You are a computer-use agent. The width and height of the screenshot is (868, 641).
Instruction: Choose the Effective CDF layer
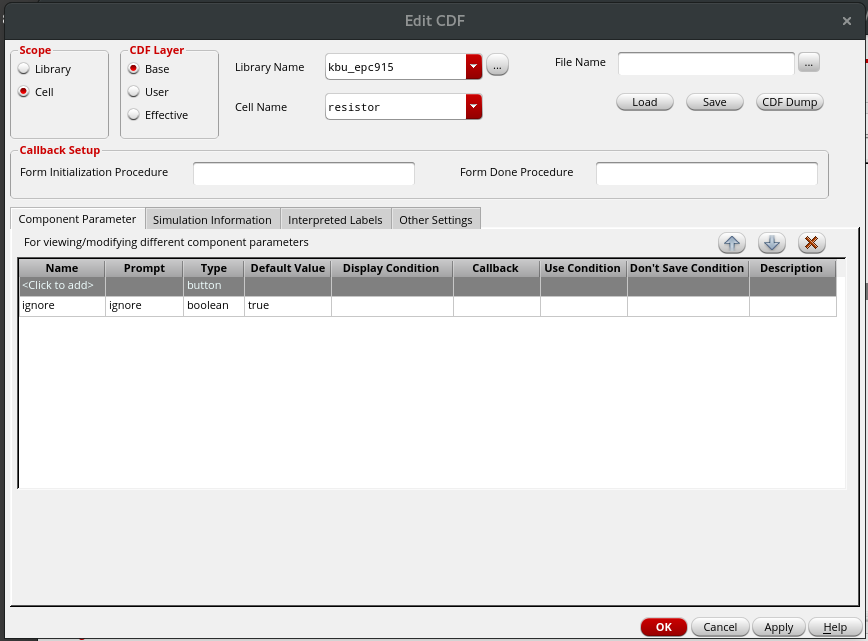click(x=133, y=115)
